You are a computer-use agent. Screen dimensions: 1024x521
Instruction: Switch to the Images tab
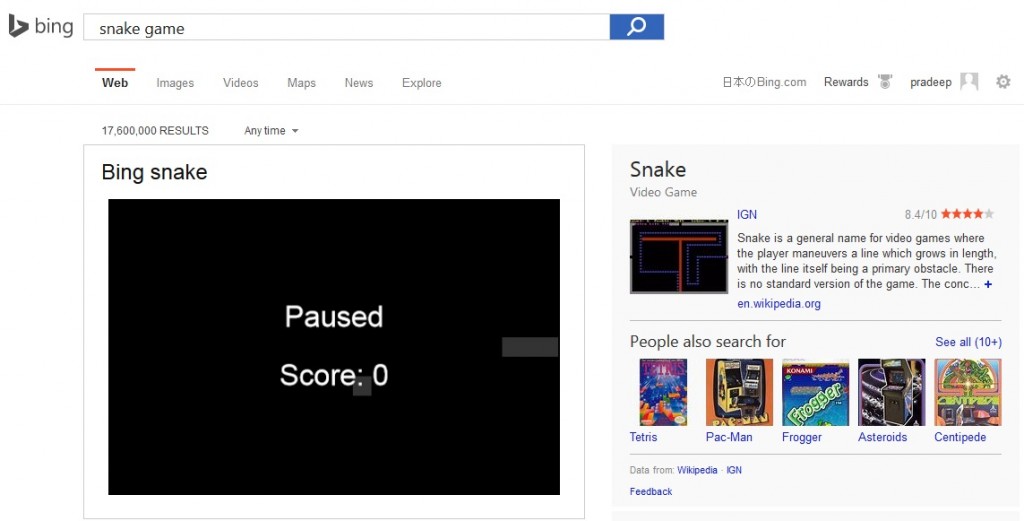pos(175,83)
